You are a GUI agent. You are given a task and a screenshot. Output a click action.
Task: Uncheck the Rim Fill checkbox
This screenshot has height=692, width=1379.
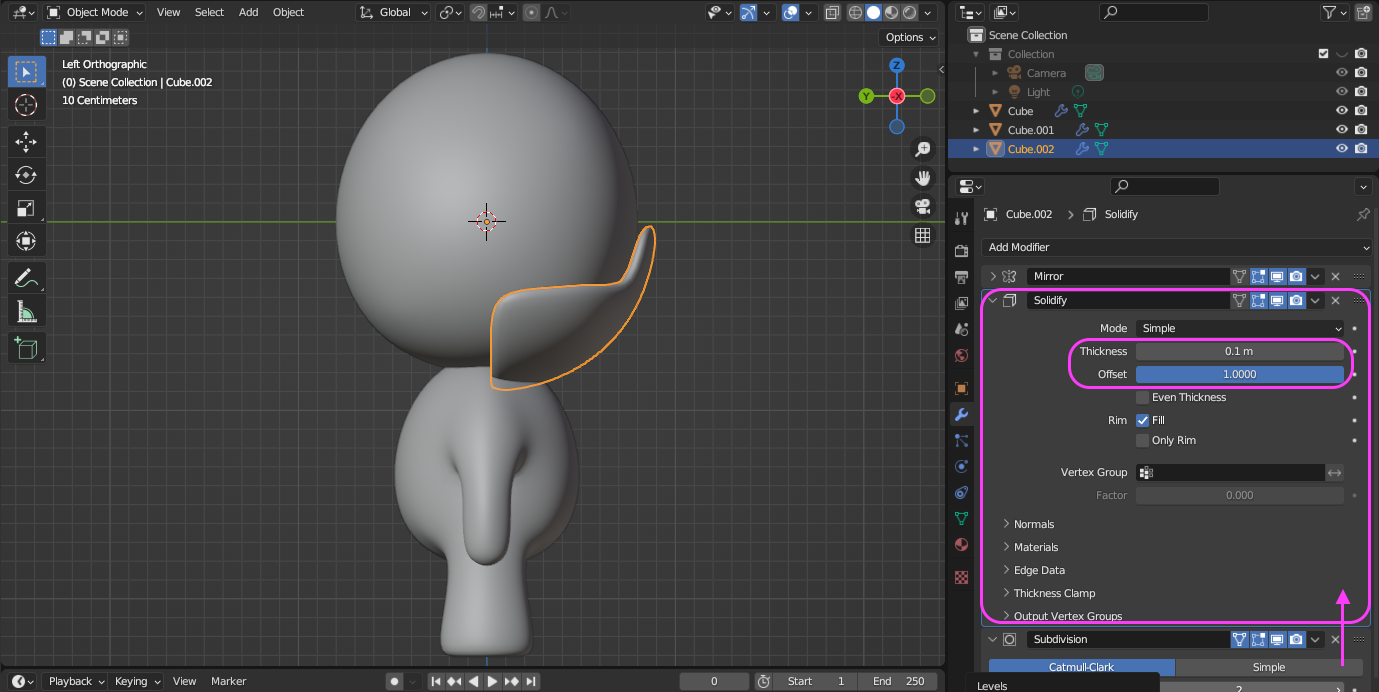[x=1142, y=421]
